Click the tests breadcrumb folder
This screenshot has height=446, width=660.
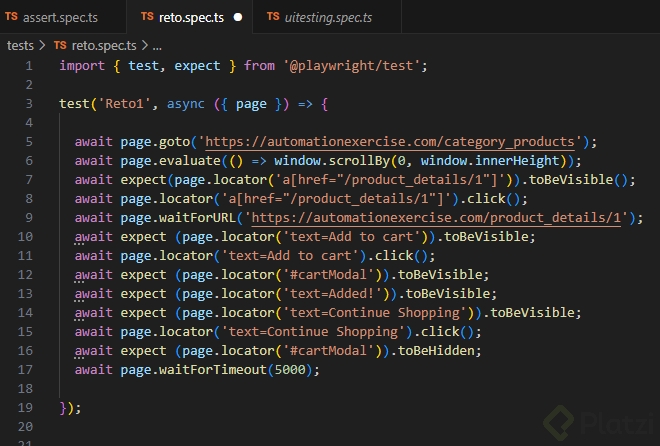click(20, 45)
